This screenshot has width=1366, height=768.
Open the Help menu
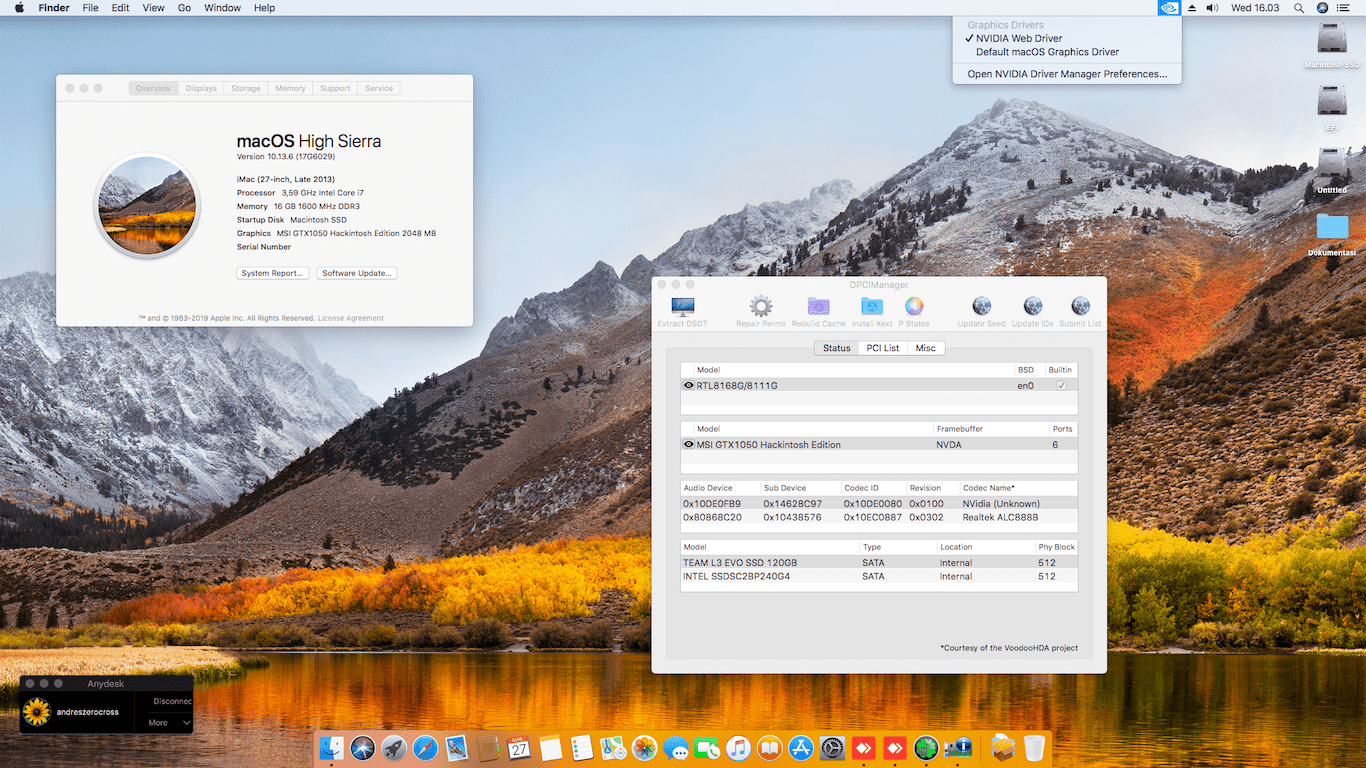(x=264, y=8)
